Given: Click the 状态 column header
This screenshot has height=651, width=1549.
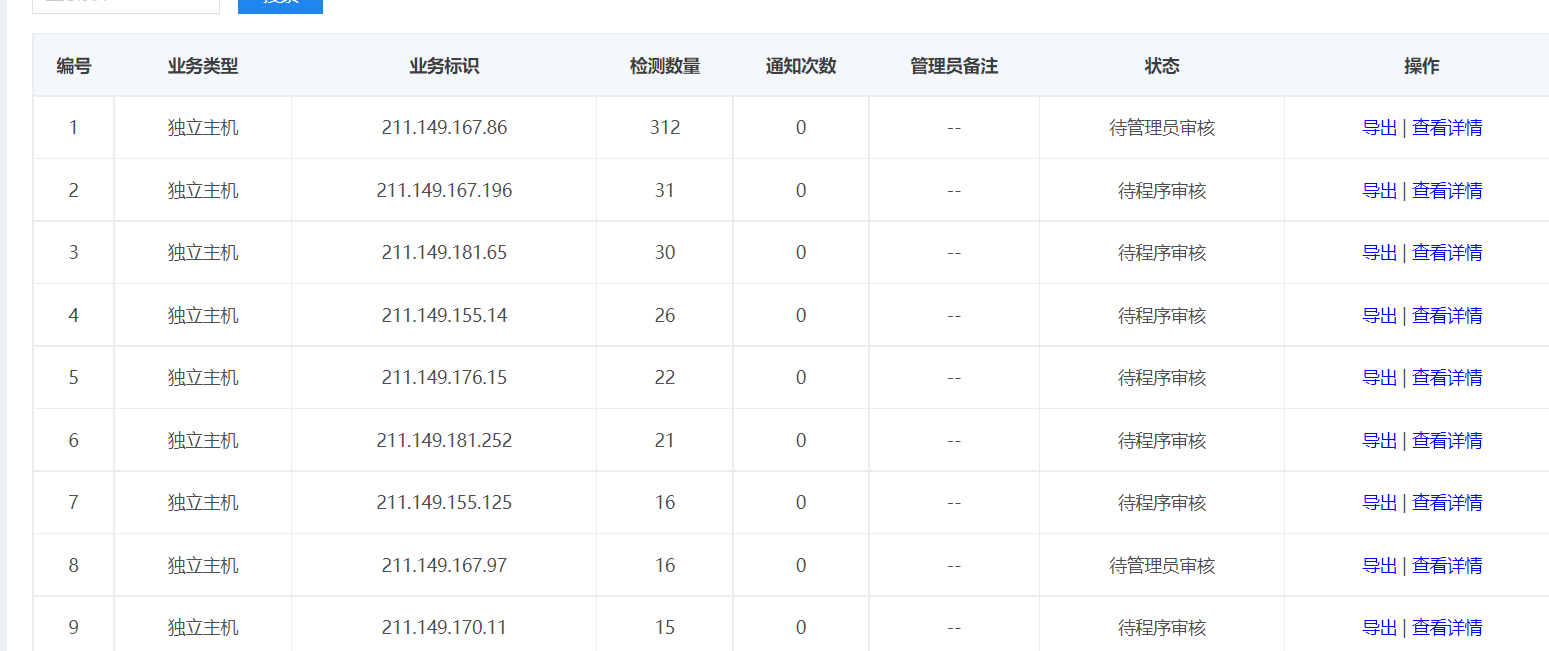Looking at the screenshot, I should coord(1161,66).
